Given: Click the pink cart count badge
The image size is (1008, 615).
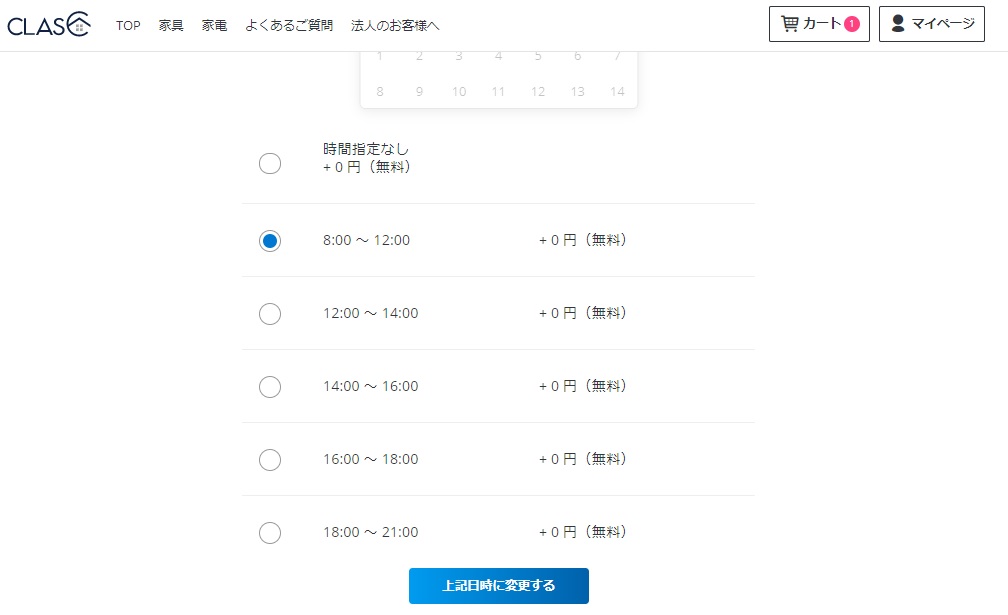Looking at the screenshot, I should (852, 24).
